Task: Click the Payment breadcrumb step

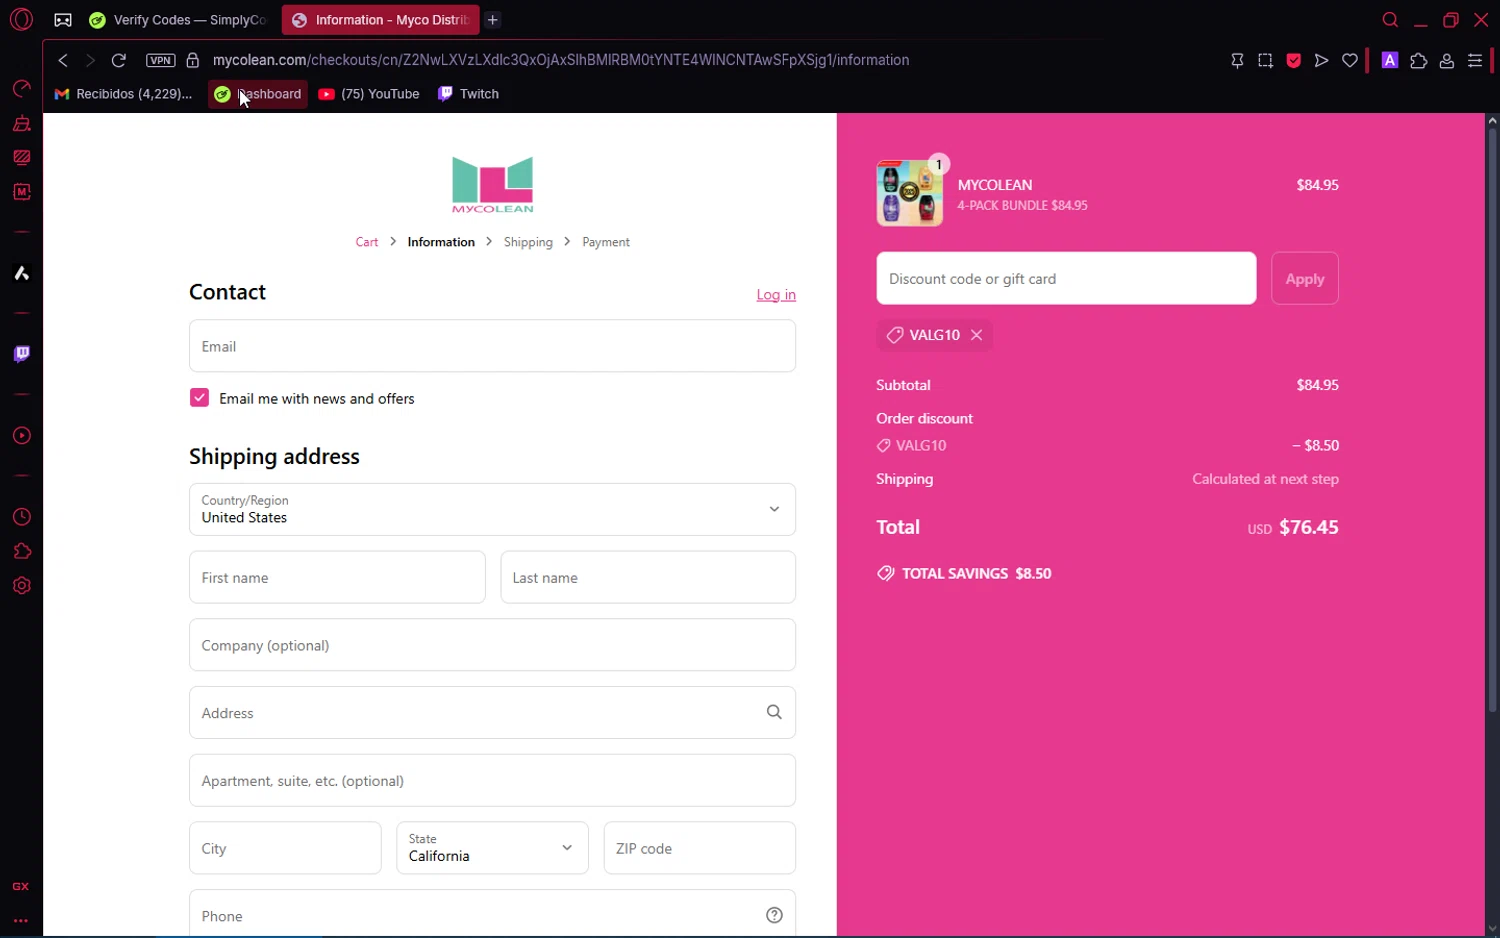Action: click(606, 242)
